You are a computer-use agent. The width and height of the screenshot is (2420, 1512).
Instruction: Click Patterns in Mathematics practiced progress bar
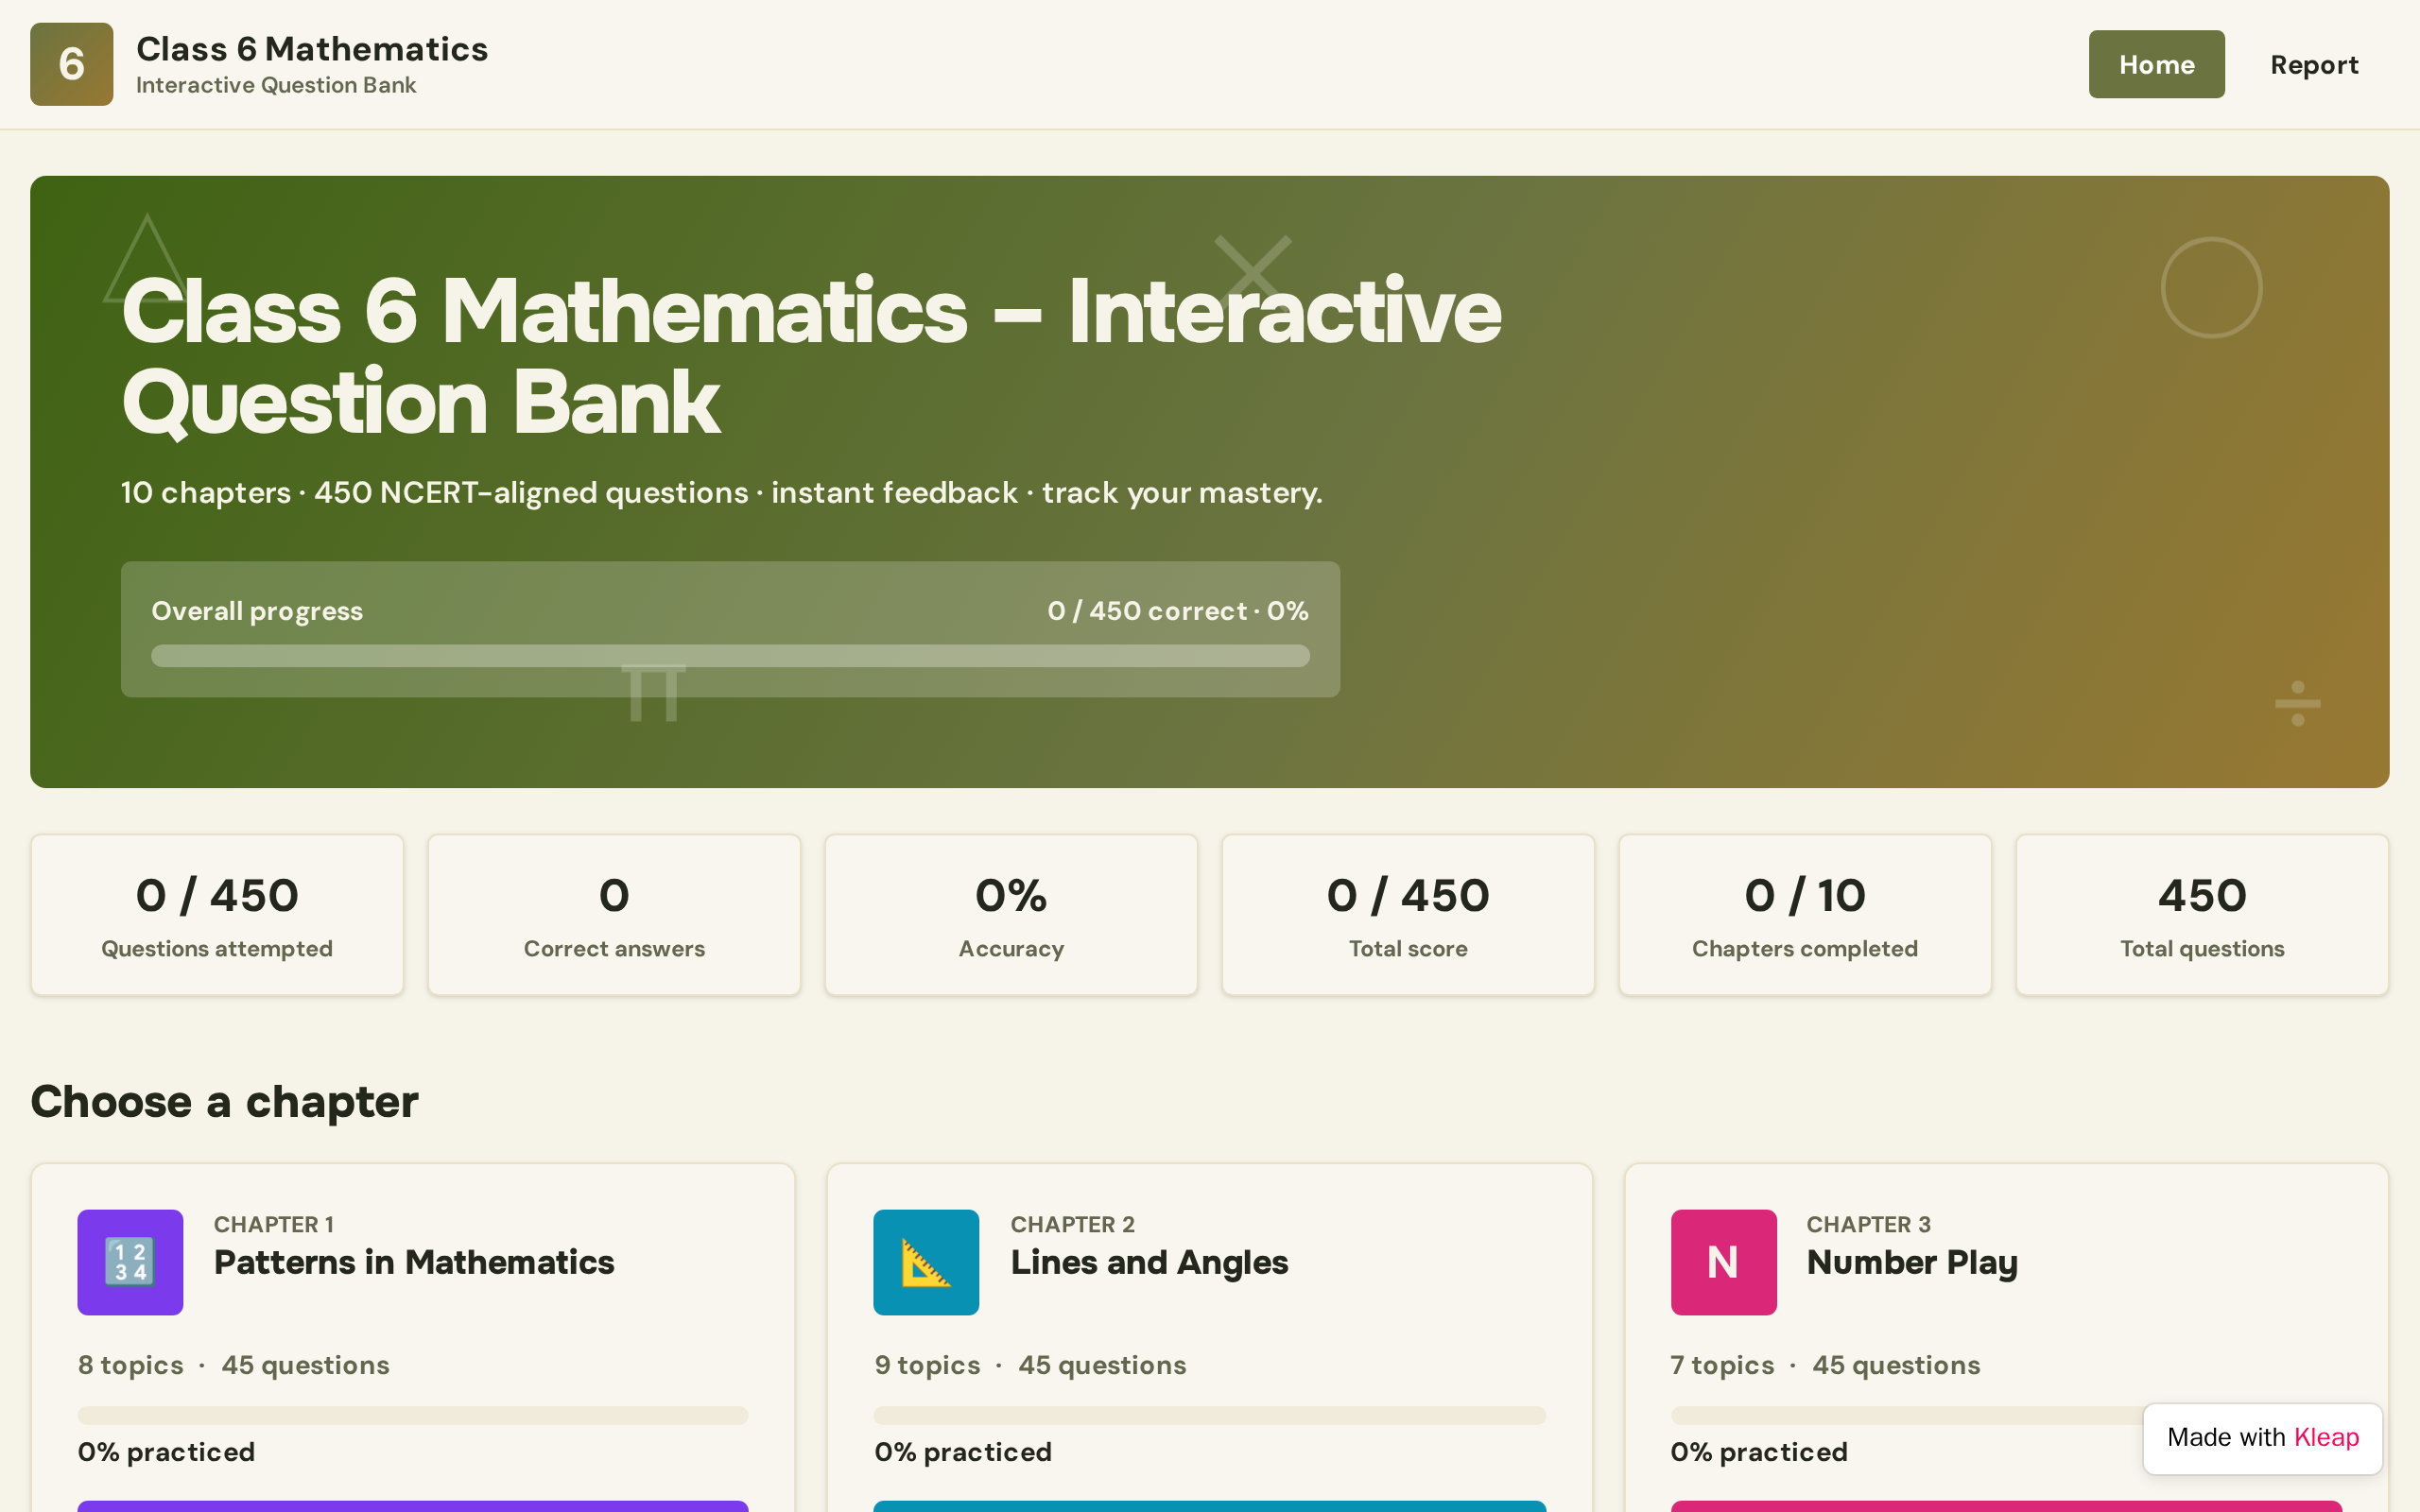(413, 1415)
